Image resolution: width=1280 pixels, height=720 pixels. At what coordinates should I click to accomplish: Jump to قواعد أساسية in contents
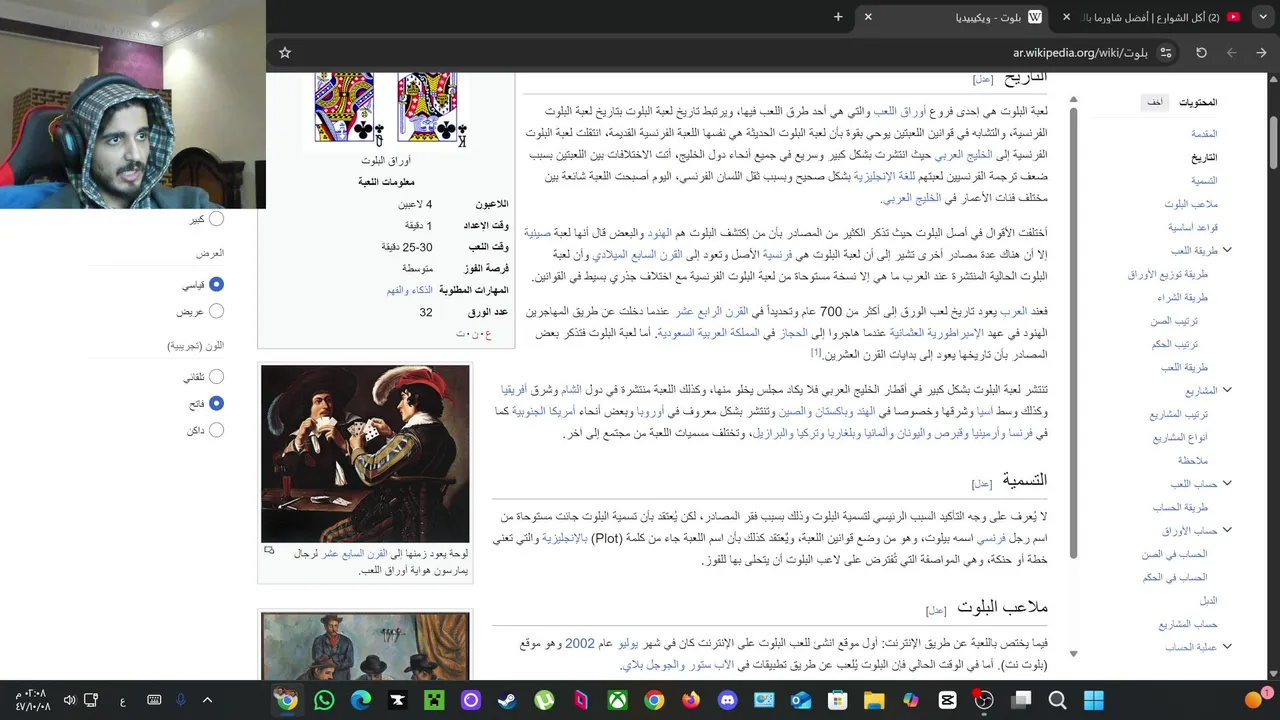click(x=1193, y=227)
